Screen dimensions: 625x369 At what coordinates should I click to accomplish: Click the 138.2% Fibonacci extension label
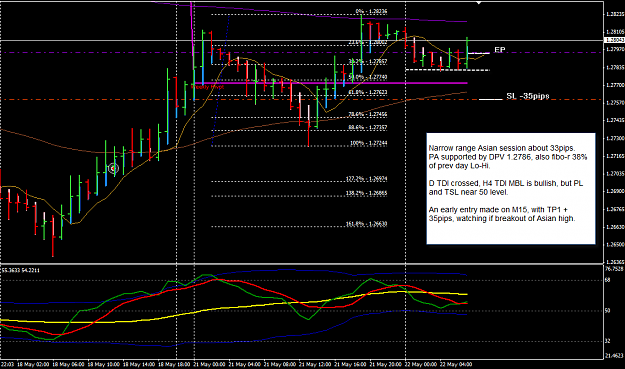coord(366,193)
